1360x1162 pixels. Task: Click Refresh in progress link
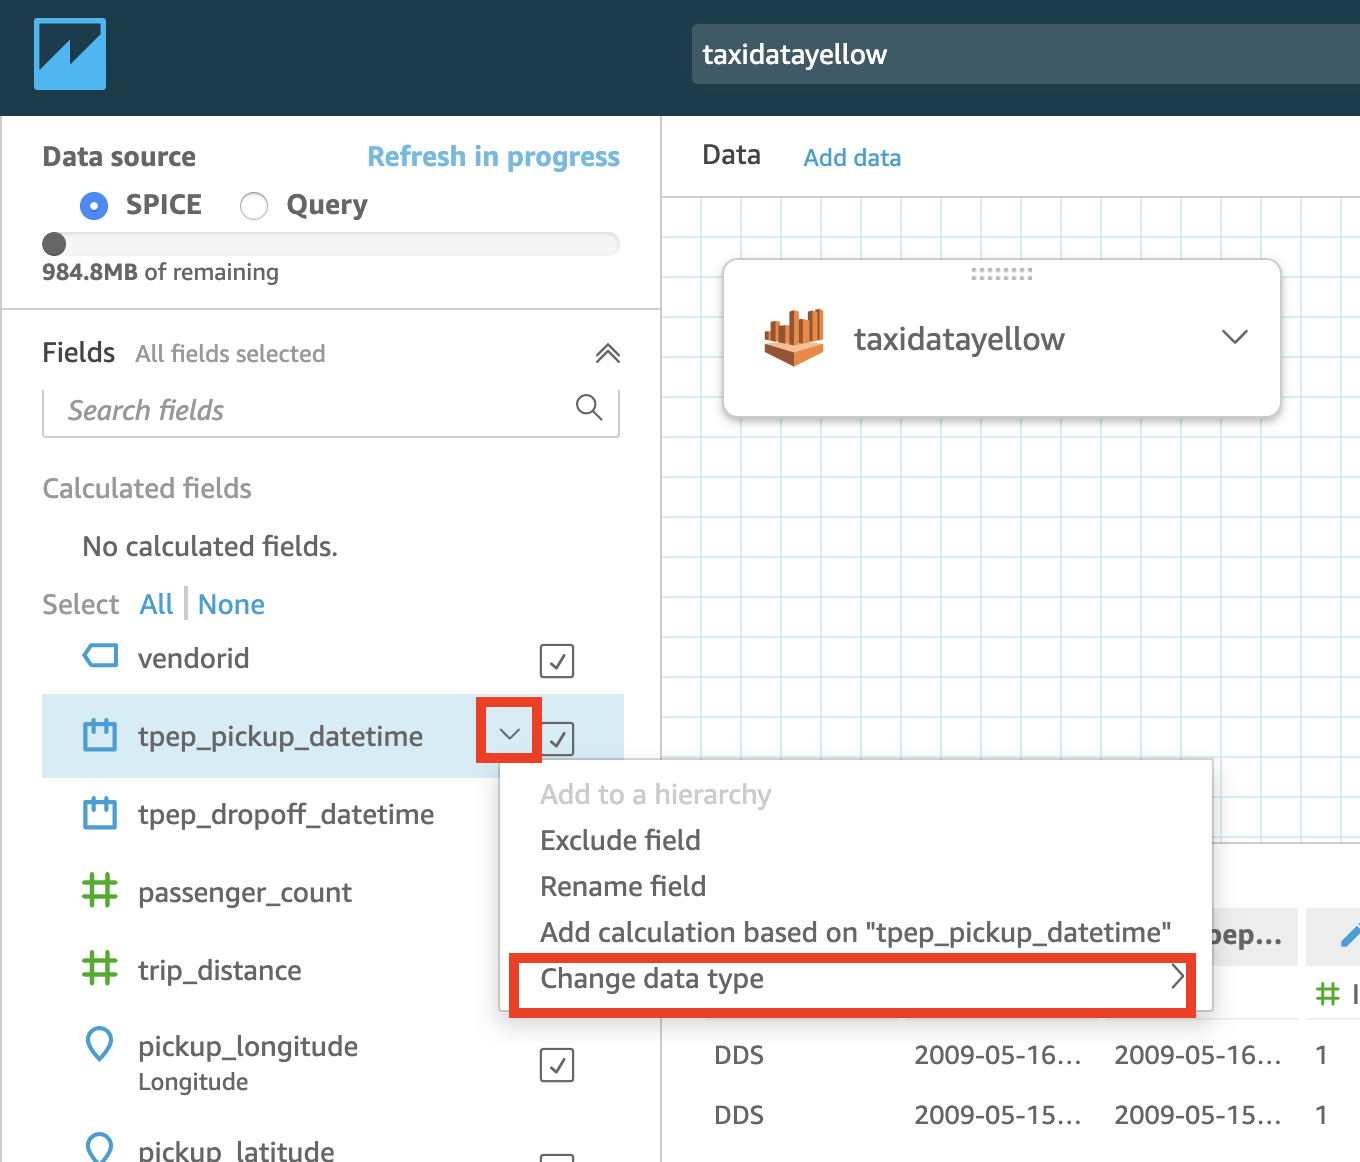(x=494, y=157)
